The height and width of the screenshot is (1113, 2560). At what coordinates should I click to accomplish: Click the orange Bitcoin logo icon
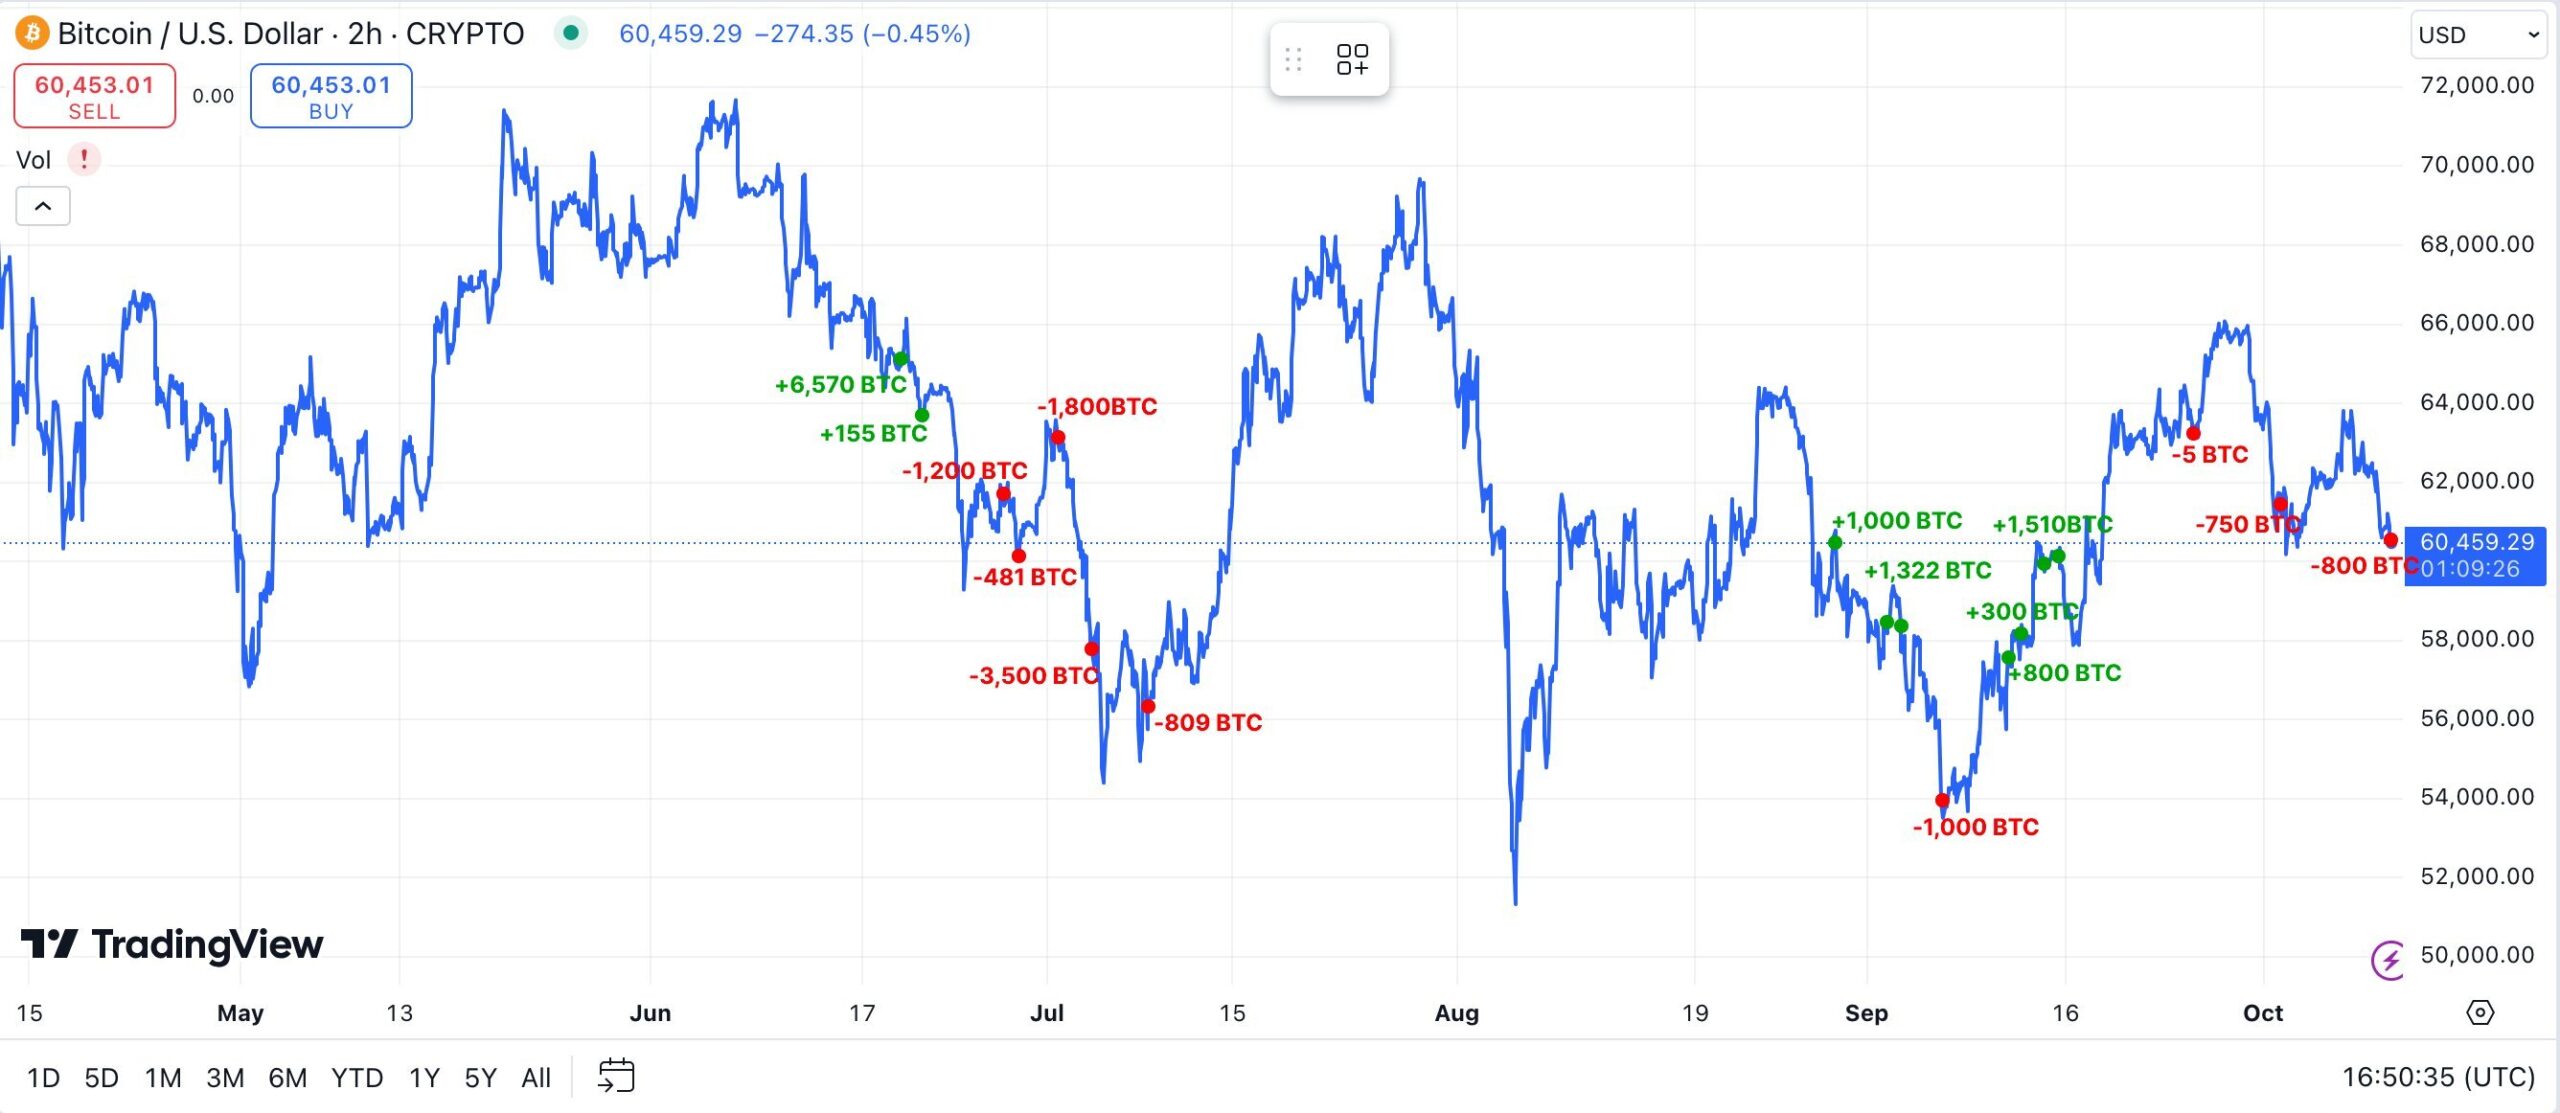click(x=32, y=34)
